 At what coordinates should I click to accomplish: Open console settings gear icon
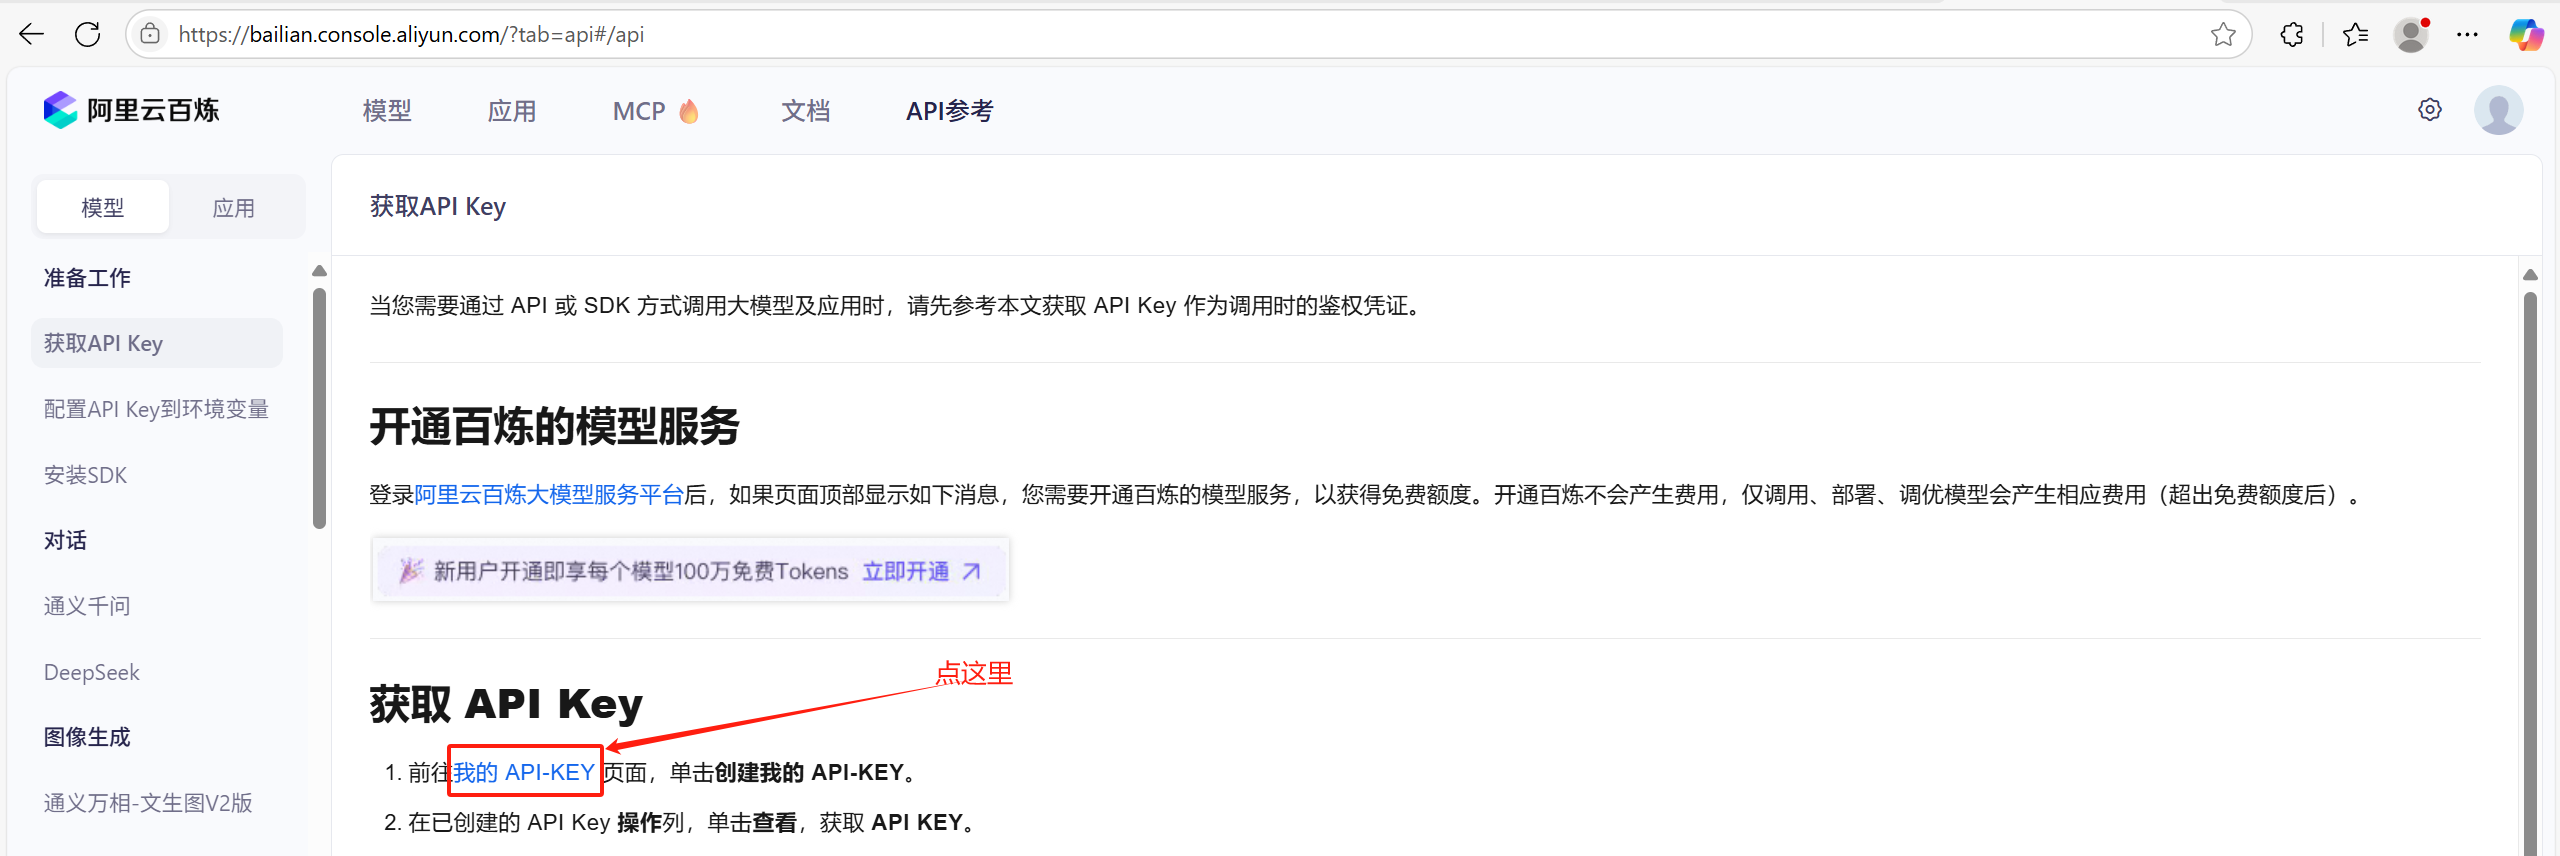[x=2430, y=110]
